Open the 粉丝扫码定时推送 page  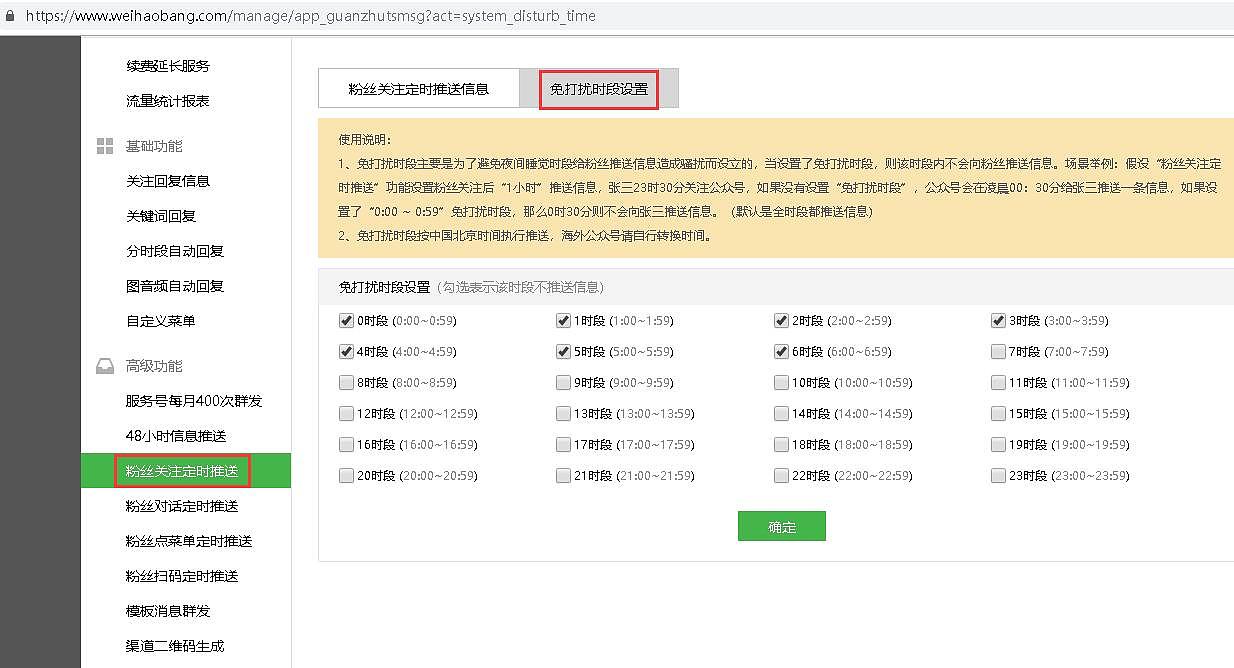point(182,575)
